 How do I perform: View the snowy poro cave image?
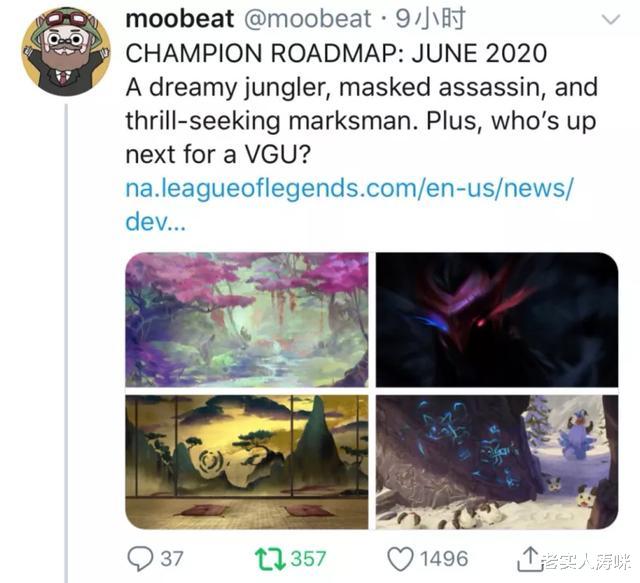coord(497,462)
